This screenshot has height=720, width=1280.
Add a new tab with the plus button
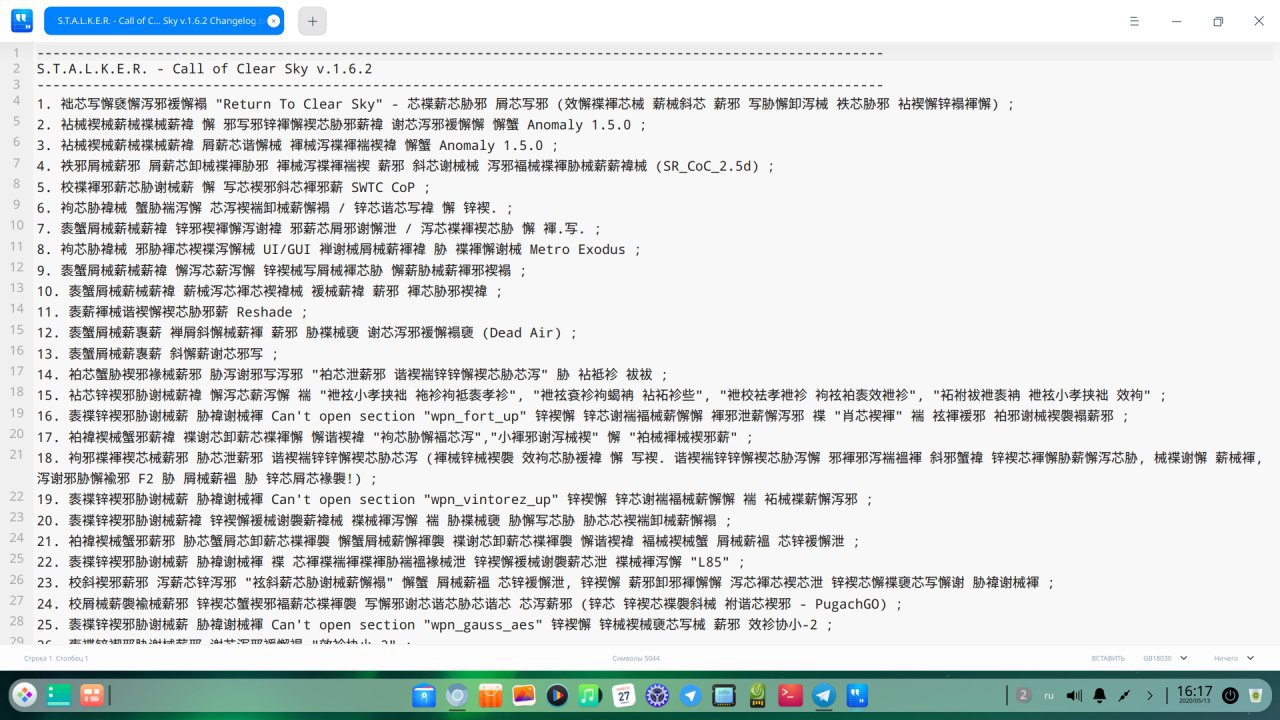pos(312,21)
